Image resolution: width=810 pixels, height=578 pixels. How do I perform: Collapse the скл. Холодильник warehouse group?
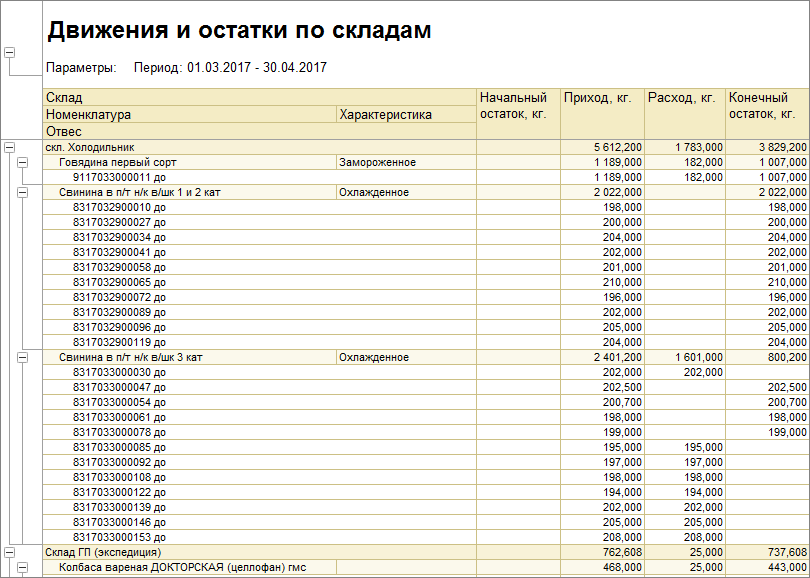point(10,147)
